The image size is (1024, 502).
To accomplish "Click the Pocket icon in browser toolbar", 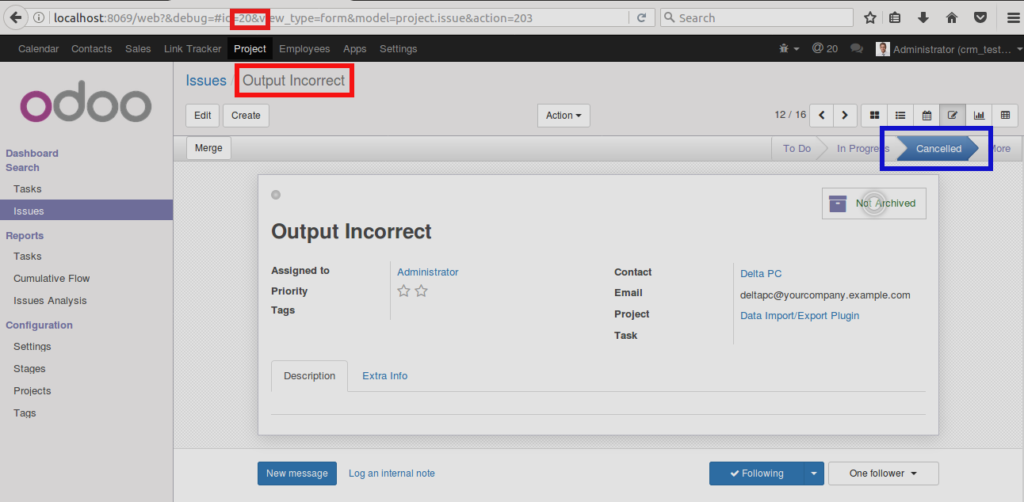I will click(980, 18).
